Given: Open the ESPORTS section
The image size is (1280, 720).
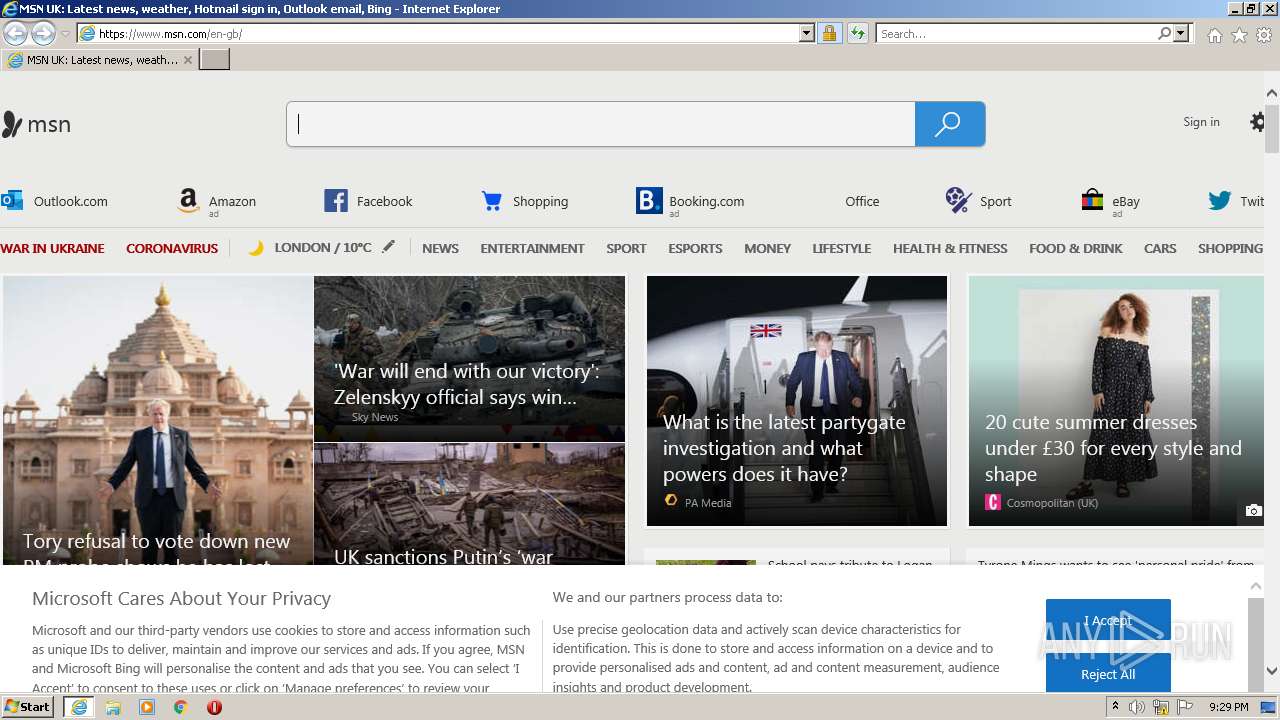Looking at the screenshot, I should click(695, 248).
